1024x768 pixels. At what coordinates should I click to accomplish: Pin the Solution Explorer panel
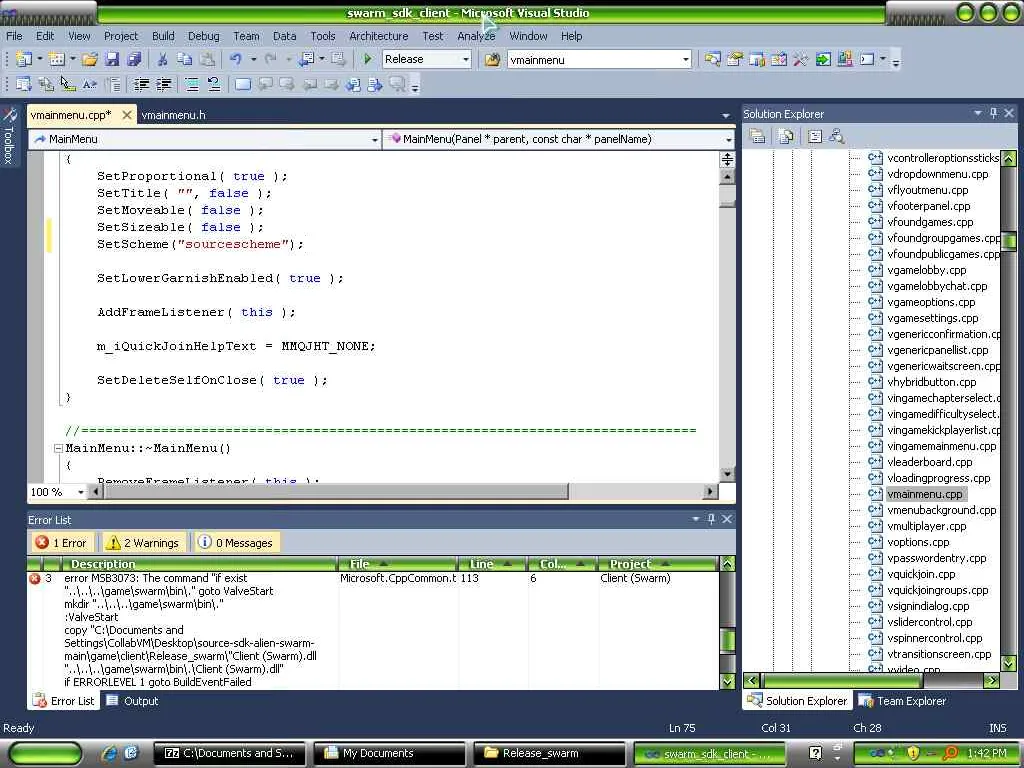click(993, 113)
